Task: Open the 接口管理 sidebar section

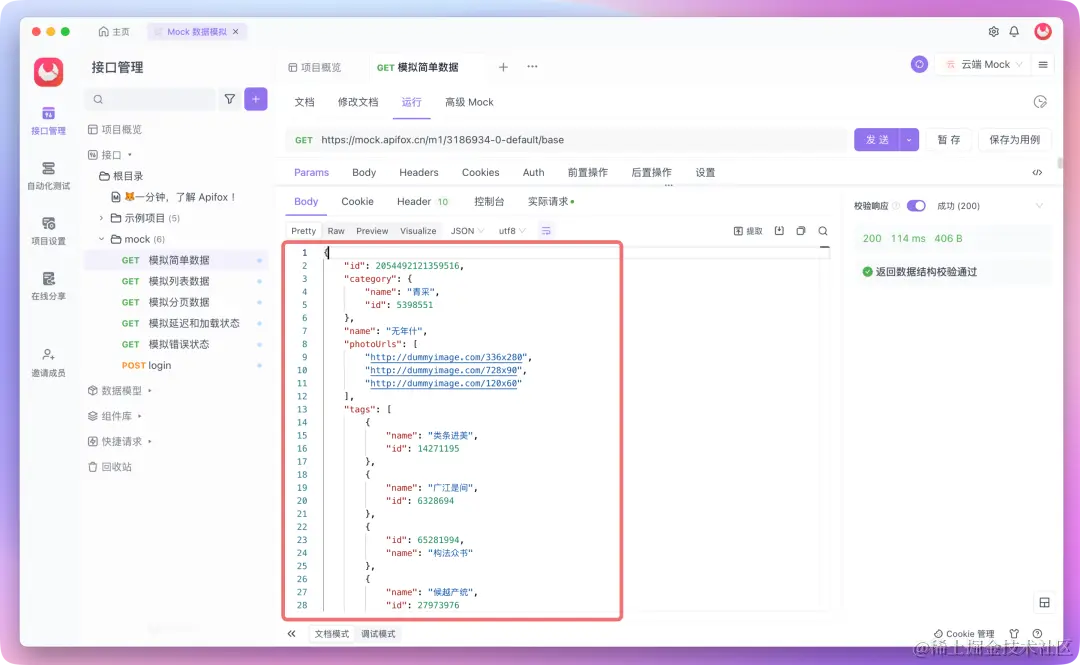Action: [48, 121]
